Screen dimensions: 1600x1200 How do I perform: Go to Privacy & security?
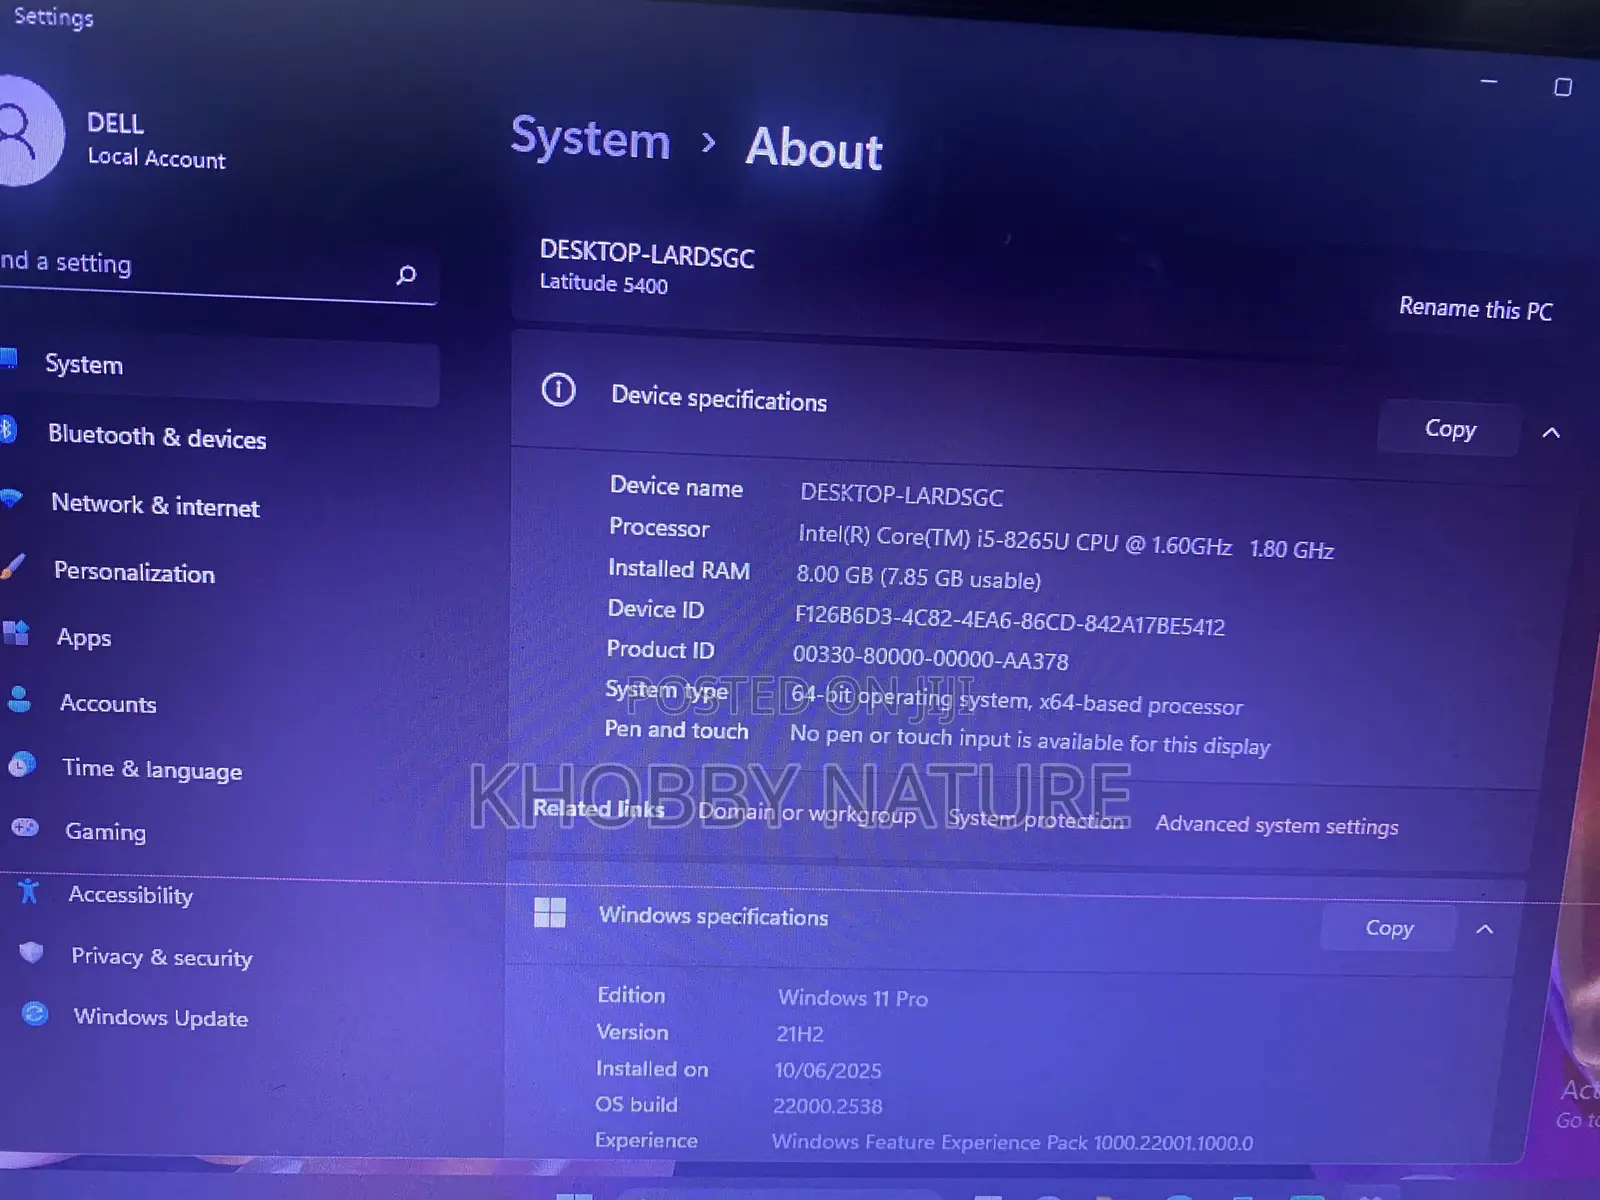(x=161, y=957)
